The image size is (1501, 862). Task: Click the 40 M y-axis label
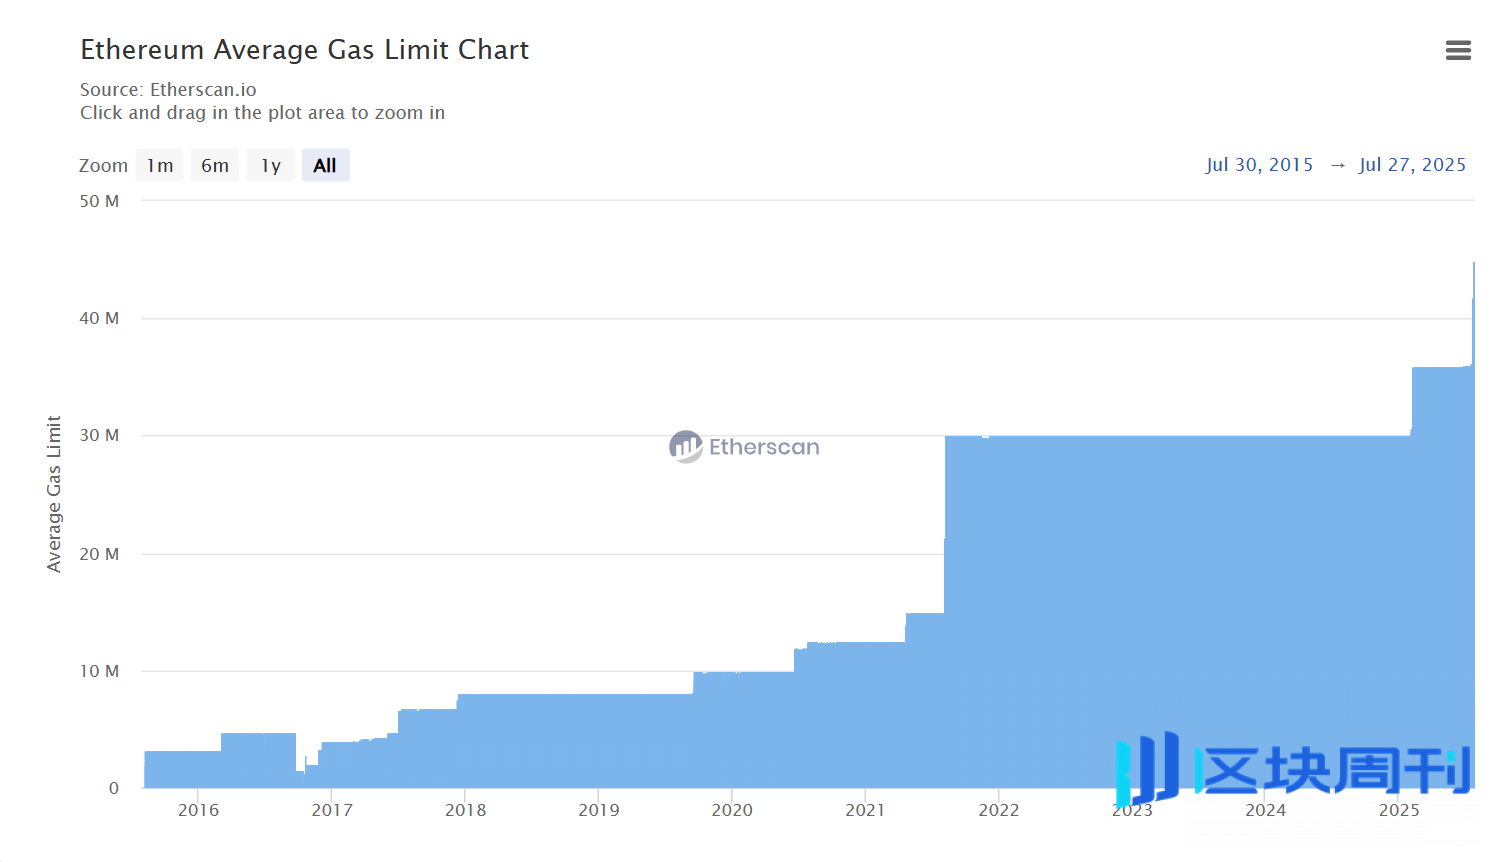click(99, 318)
